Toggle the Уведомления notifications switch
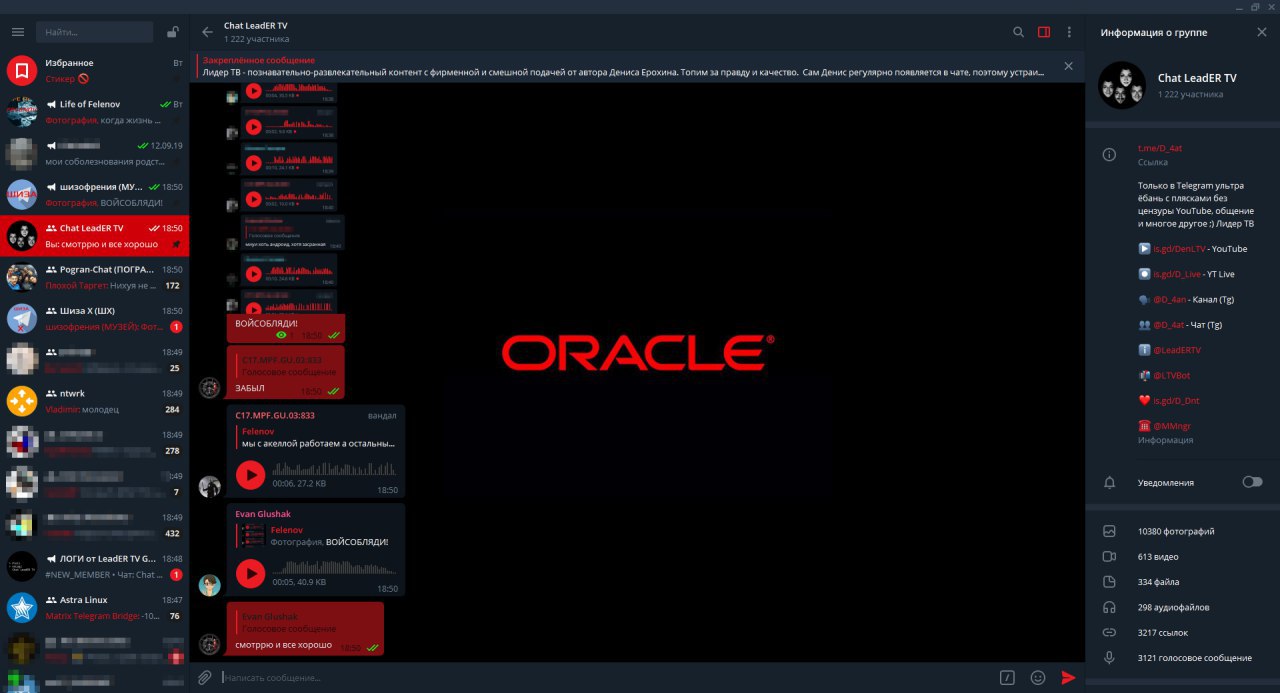Image resolution: width=1280 pixels, height=693 pixels. click(1252, 482)
